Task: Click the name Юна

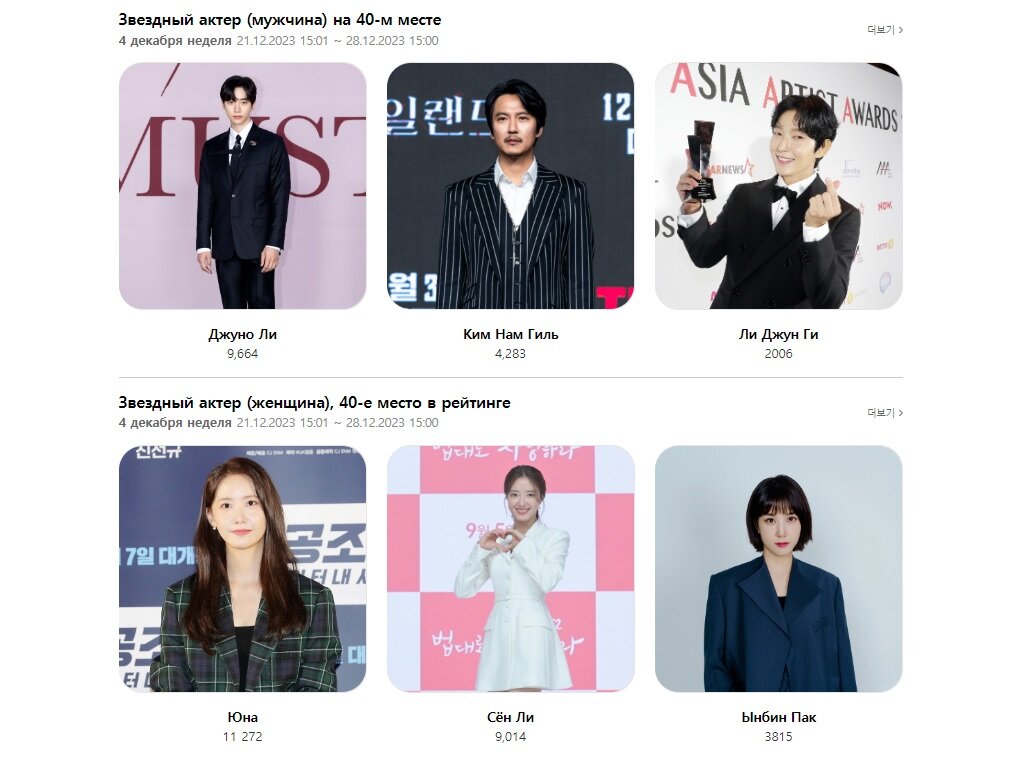Action: [x=243, y=717]
